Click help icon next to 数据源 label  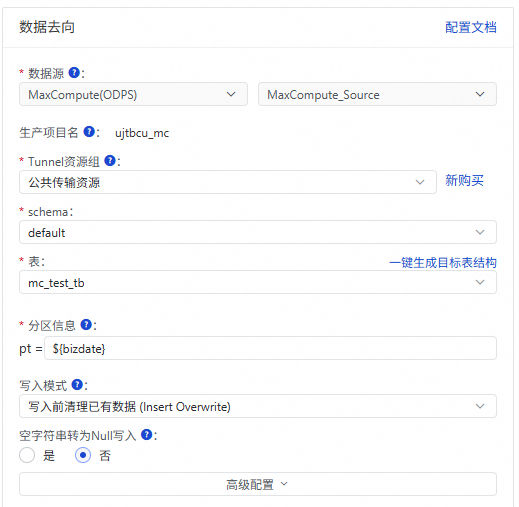[74, 72]
